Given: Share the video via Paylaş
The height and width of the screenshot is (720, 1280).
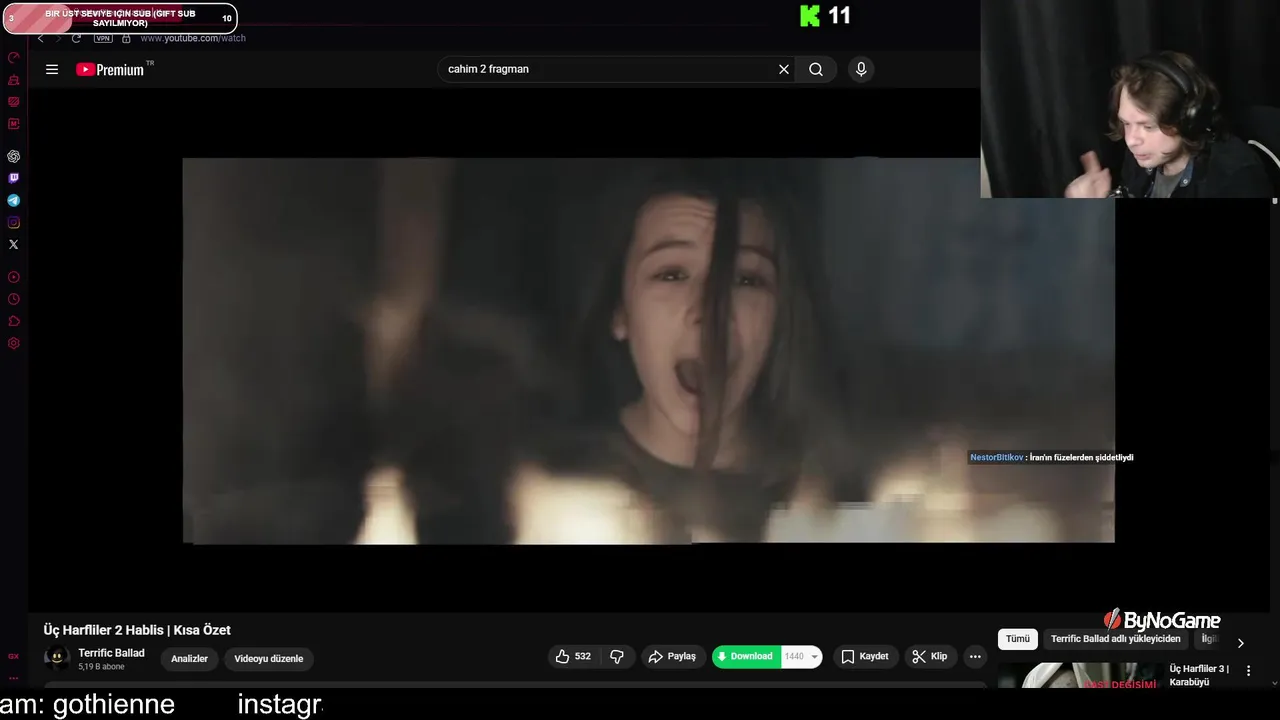Looking at the screenshot, I should [672, 657].
